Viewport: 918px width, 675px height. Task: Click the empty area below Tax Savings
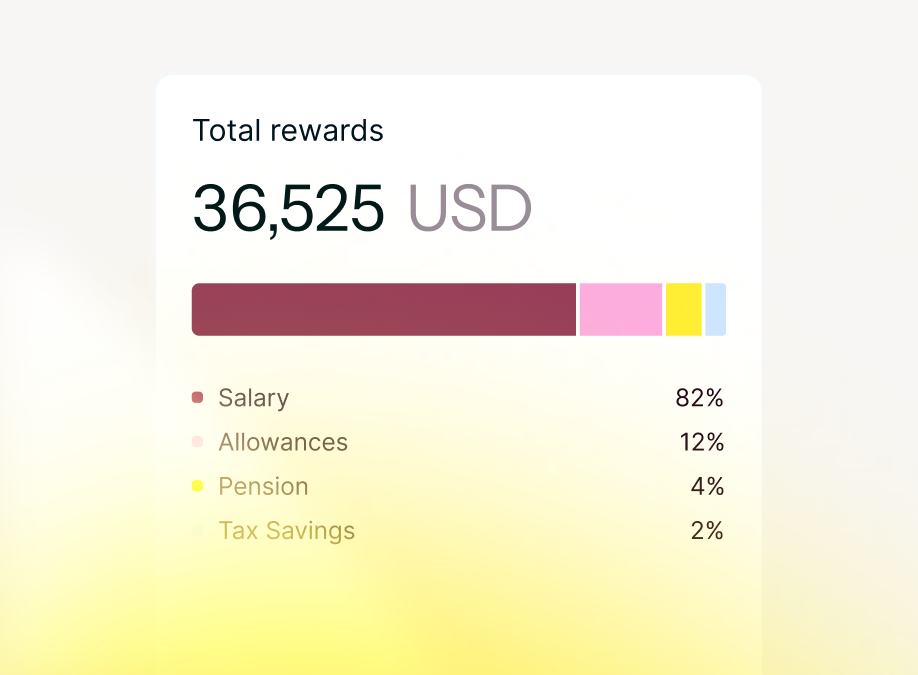tap(459, 609)
